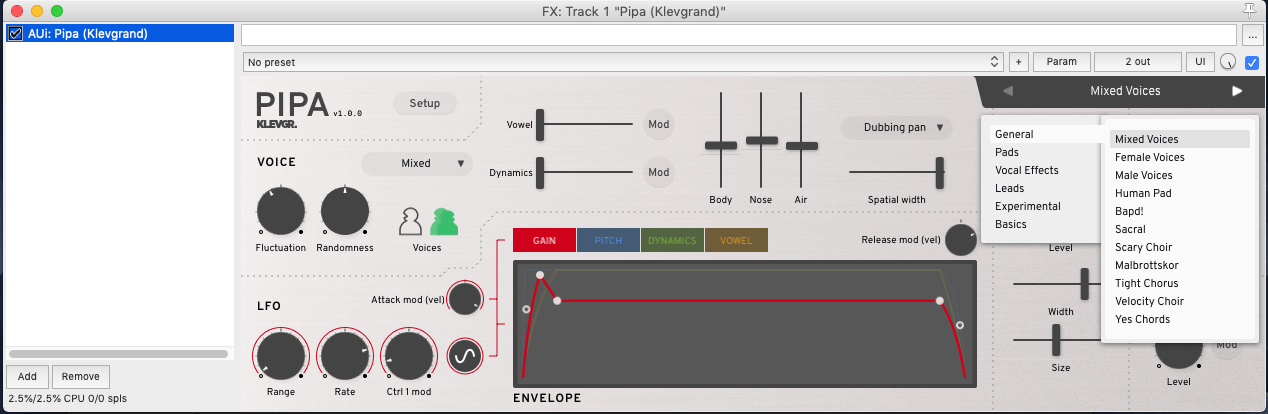Click the 2 out routing button
Image resolution: width=1268 pixels, height=414 pixels.
[x=1138, y=62]
